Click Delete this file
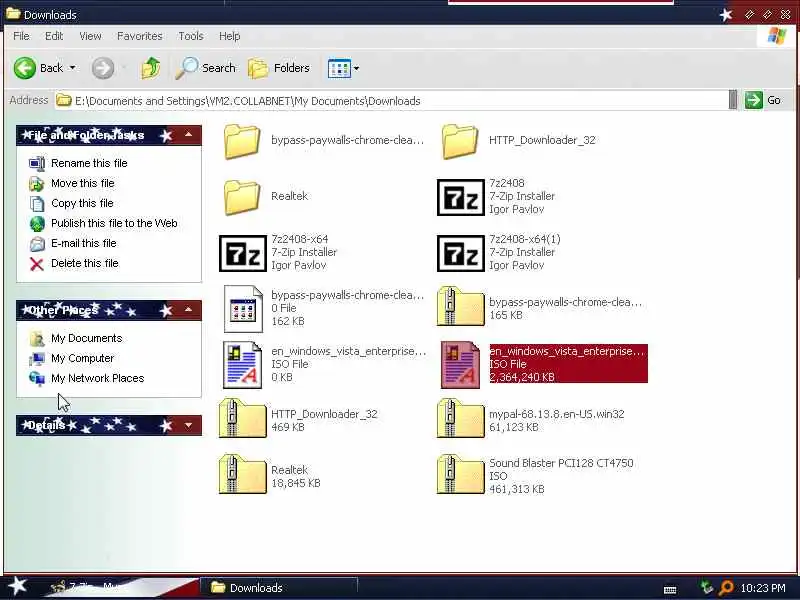800x600 pixels. click(x=85, y=263)
